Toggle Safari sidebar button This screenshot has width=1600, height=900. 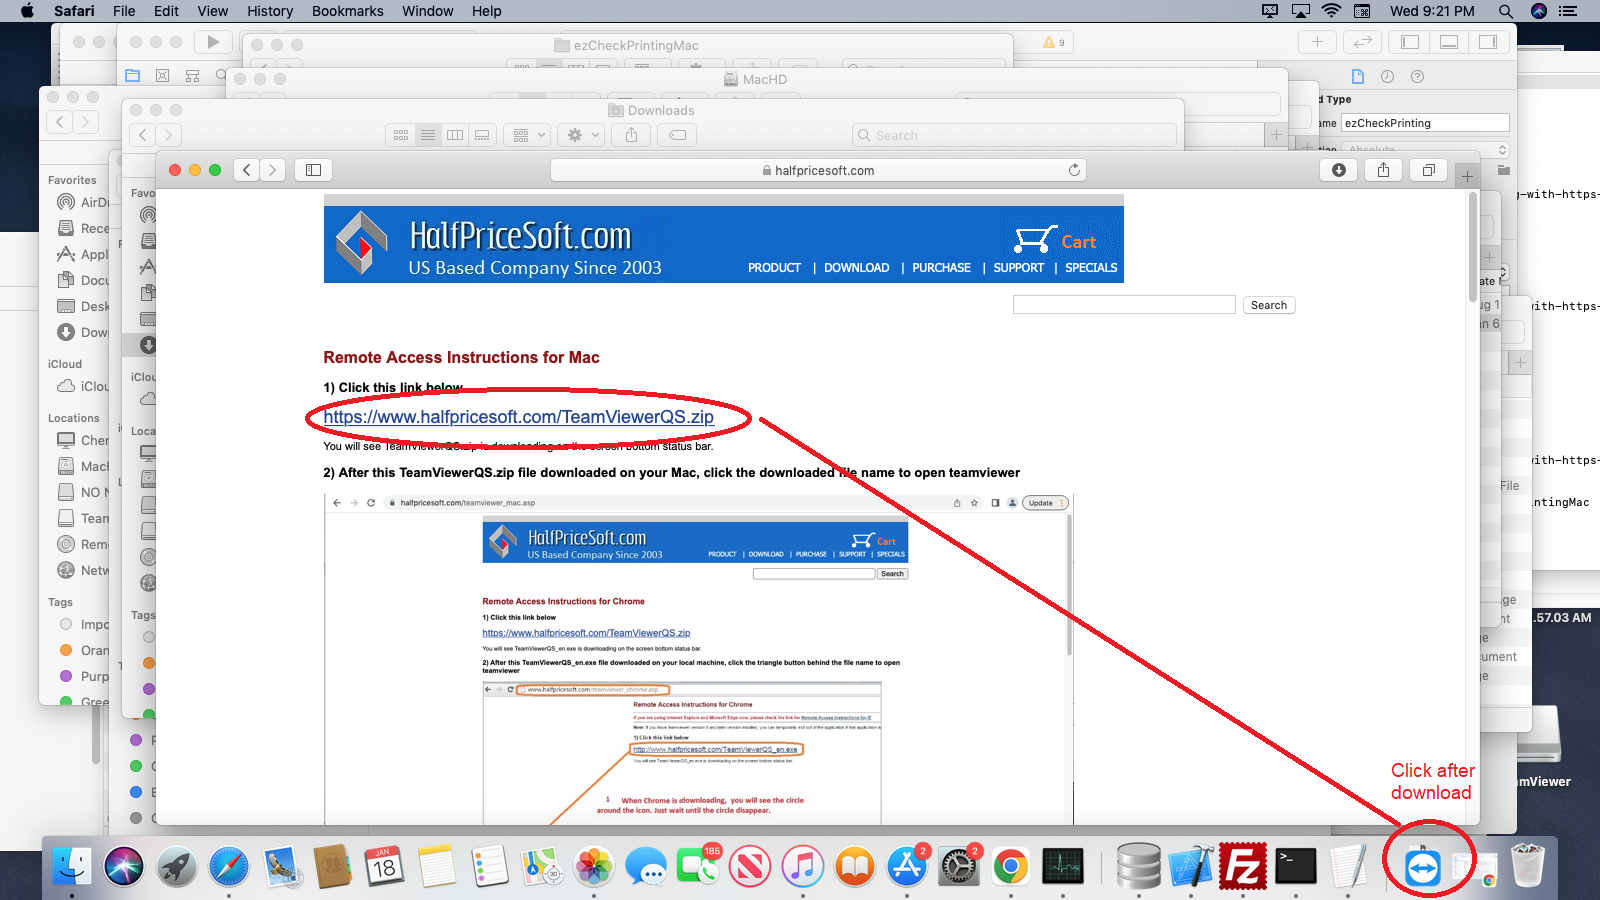pos(313,170)
